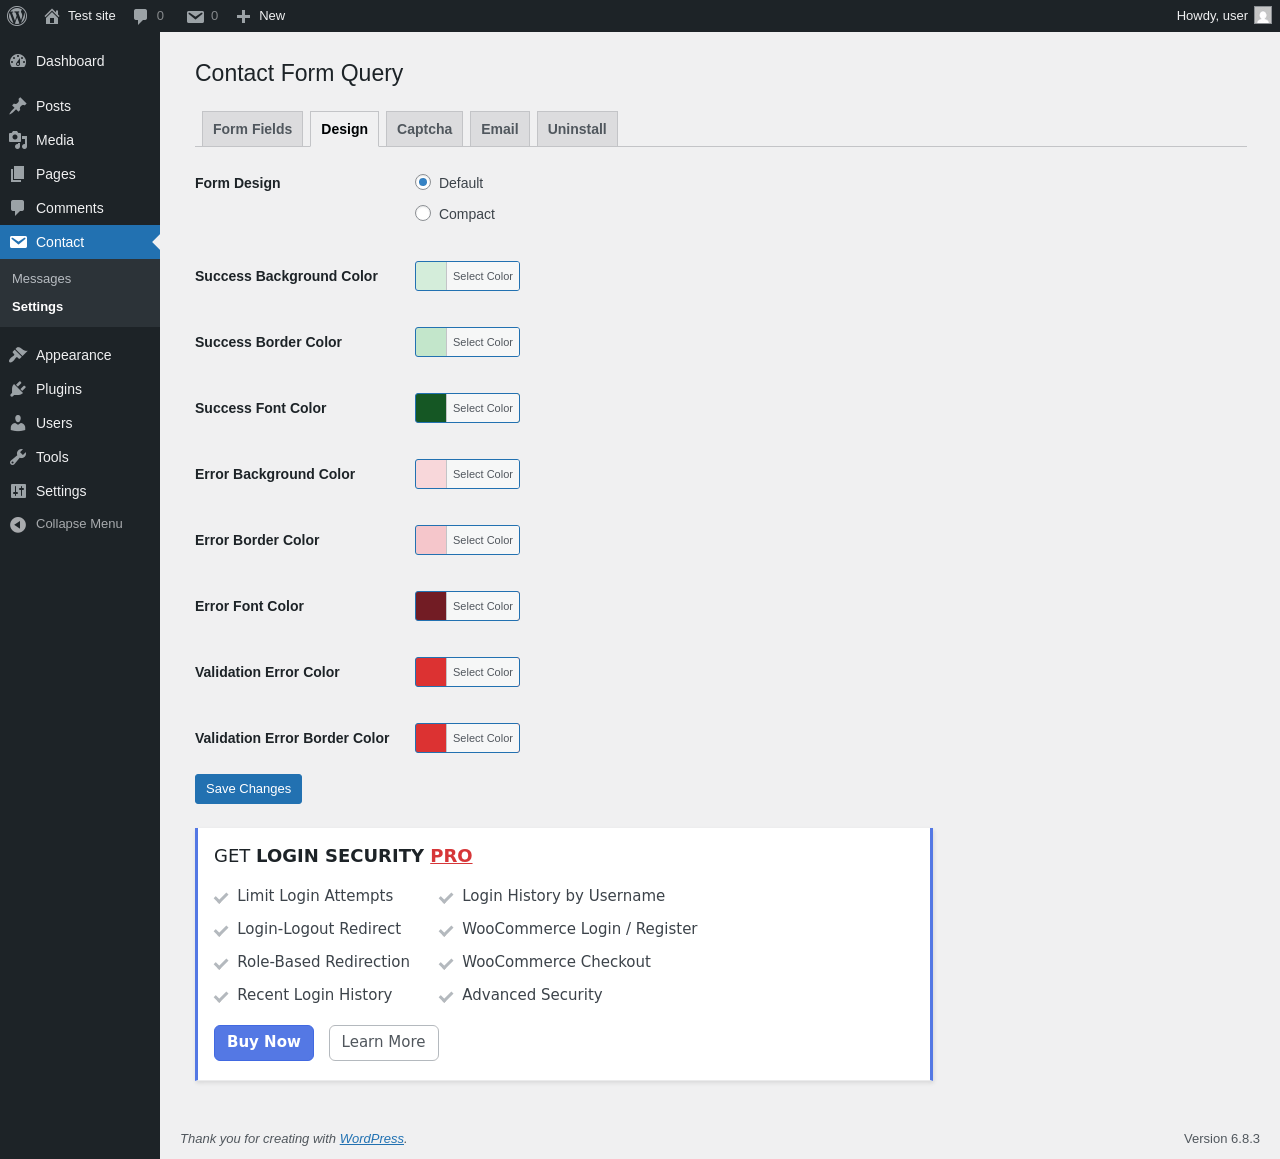
Task: Click the Media icon in sidebar
Action: pyautogui.click(x=18, y=140)
